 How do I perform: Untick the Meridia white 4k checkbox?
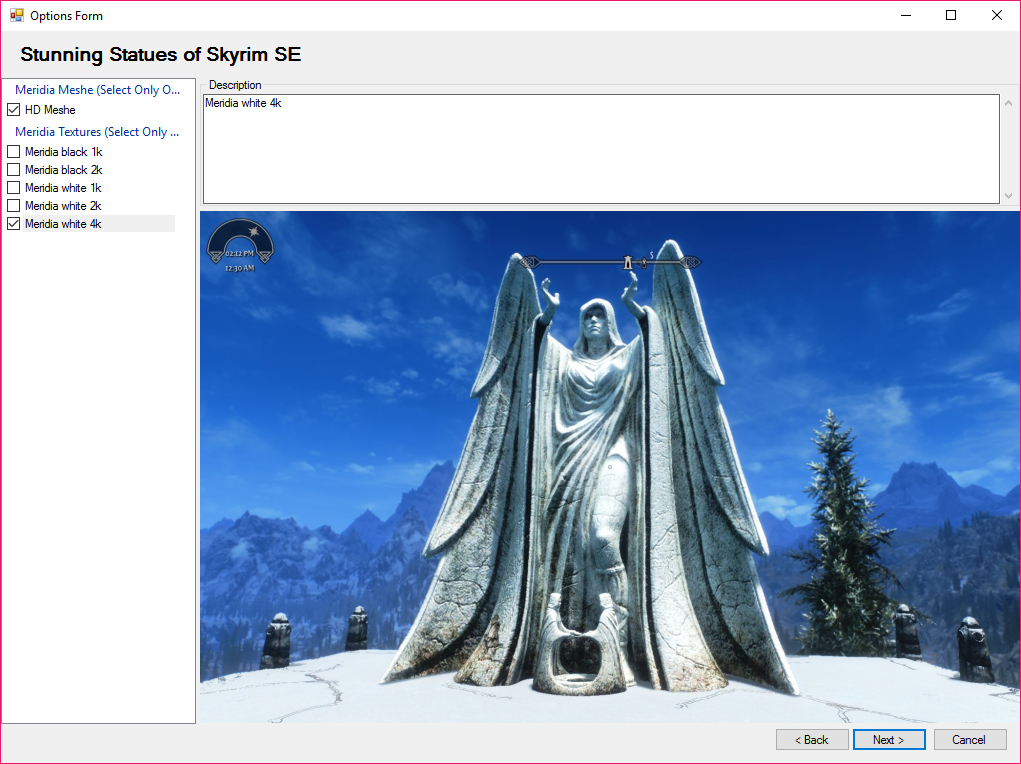click(14, 224)
